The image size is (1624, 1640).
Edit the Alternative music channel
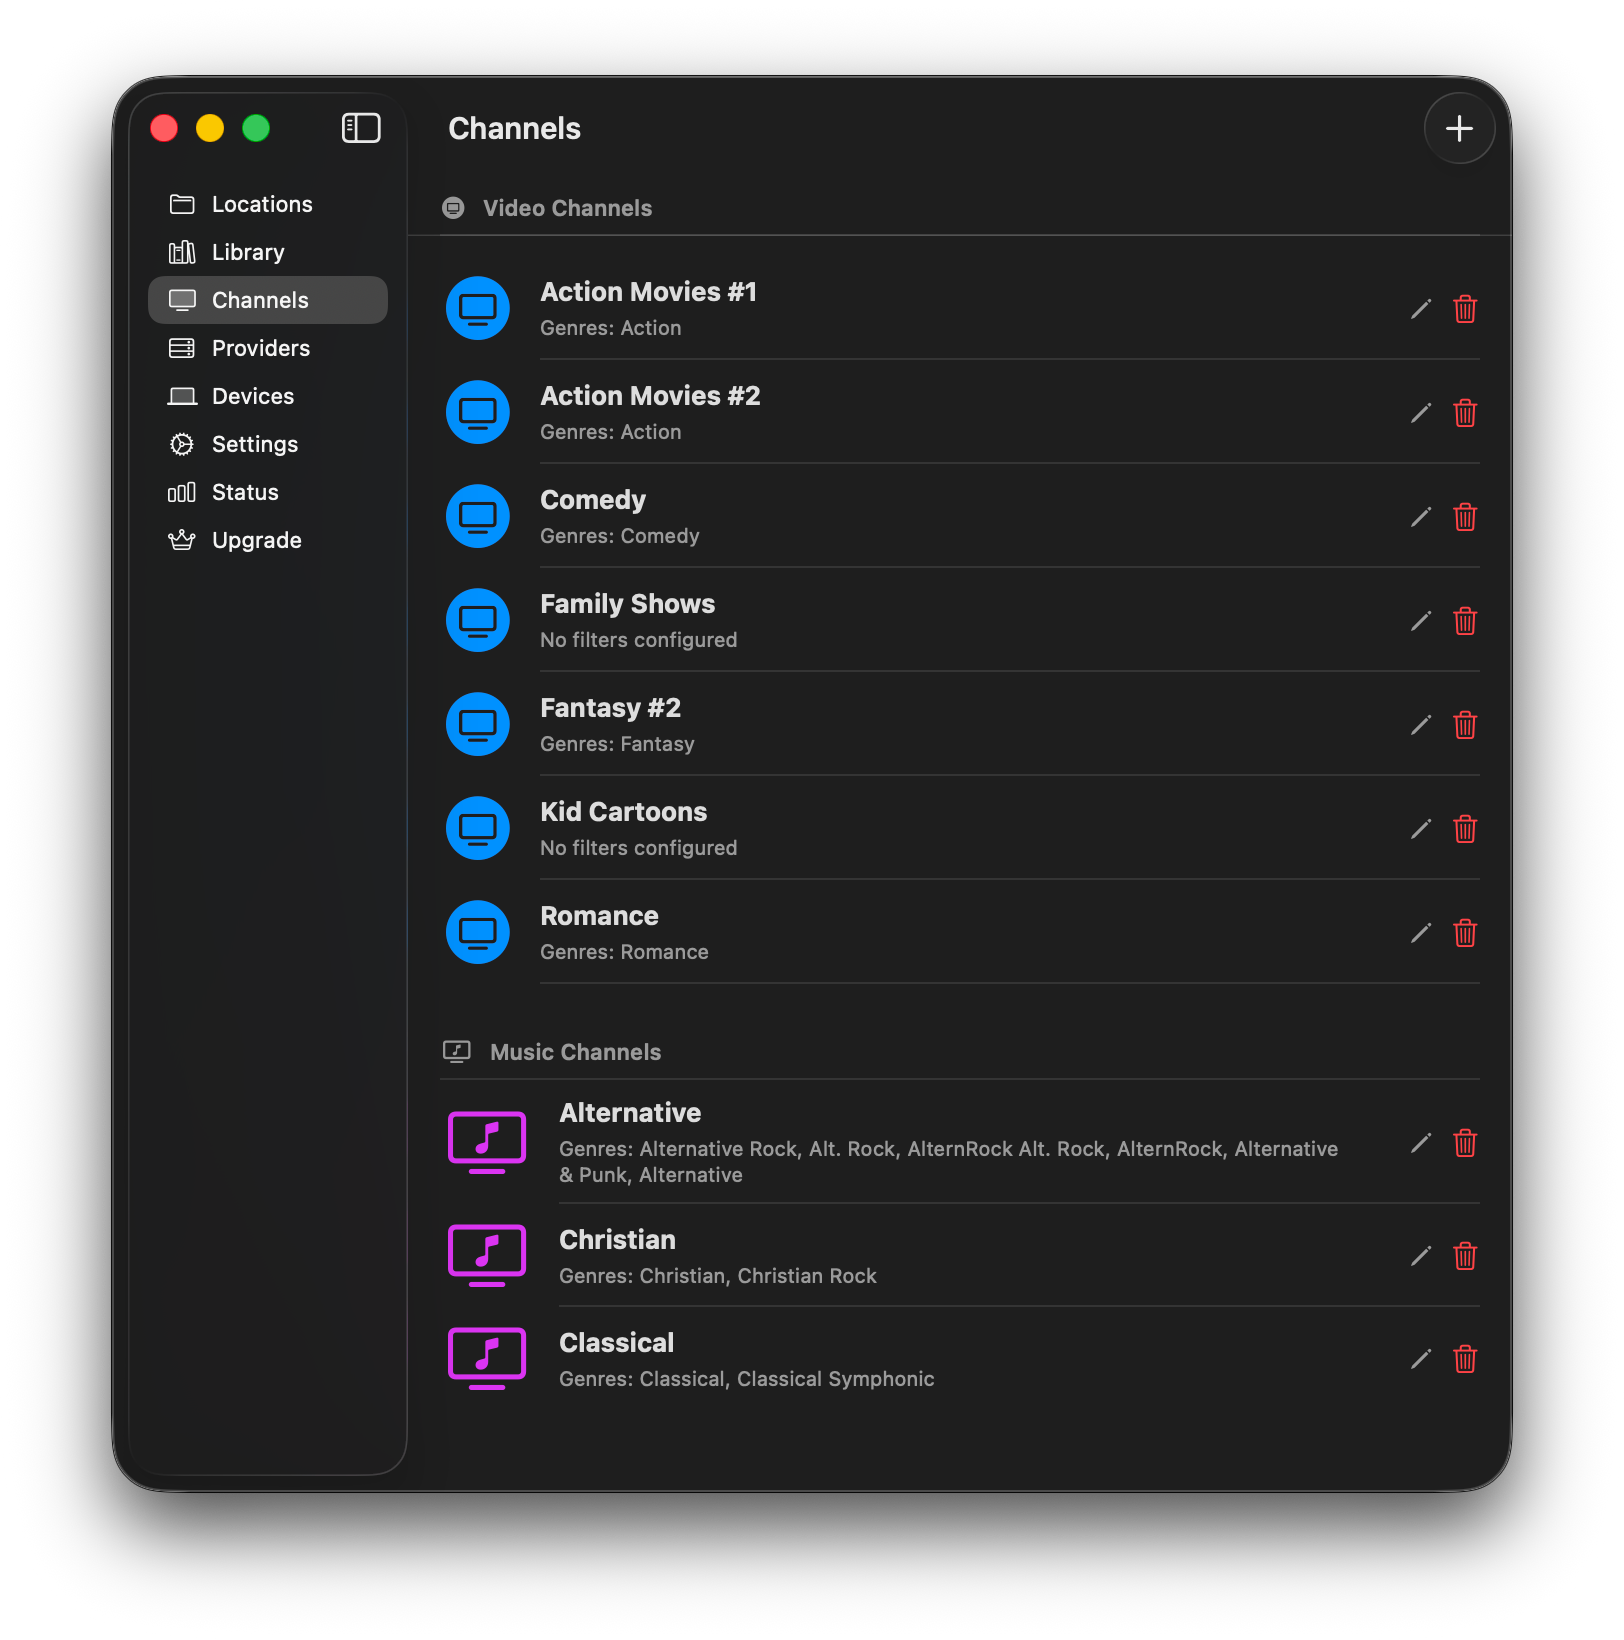[1420, 1143]
